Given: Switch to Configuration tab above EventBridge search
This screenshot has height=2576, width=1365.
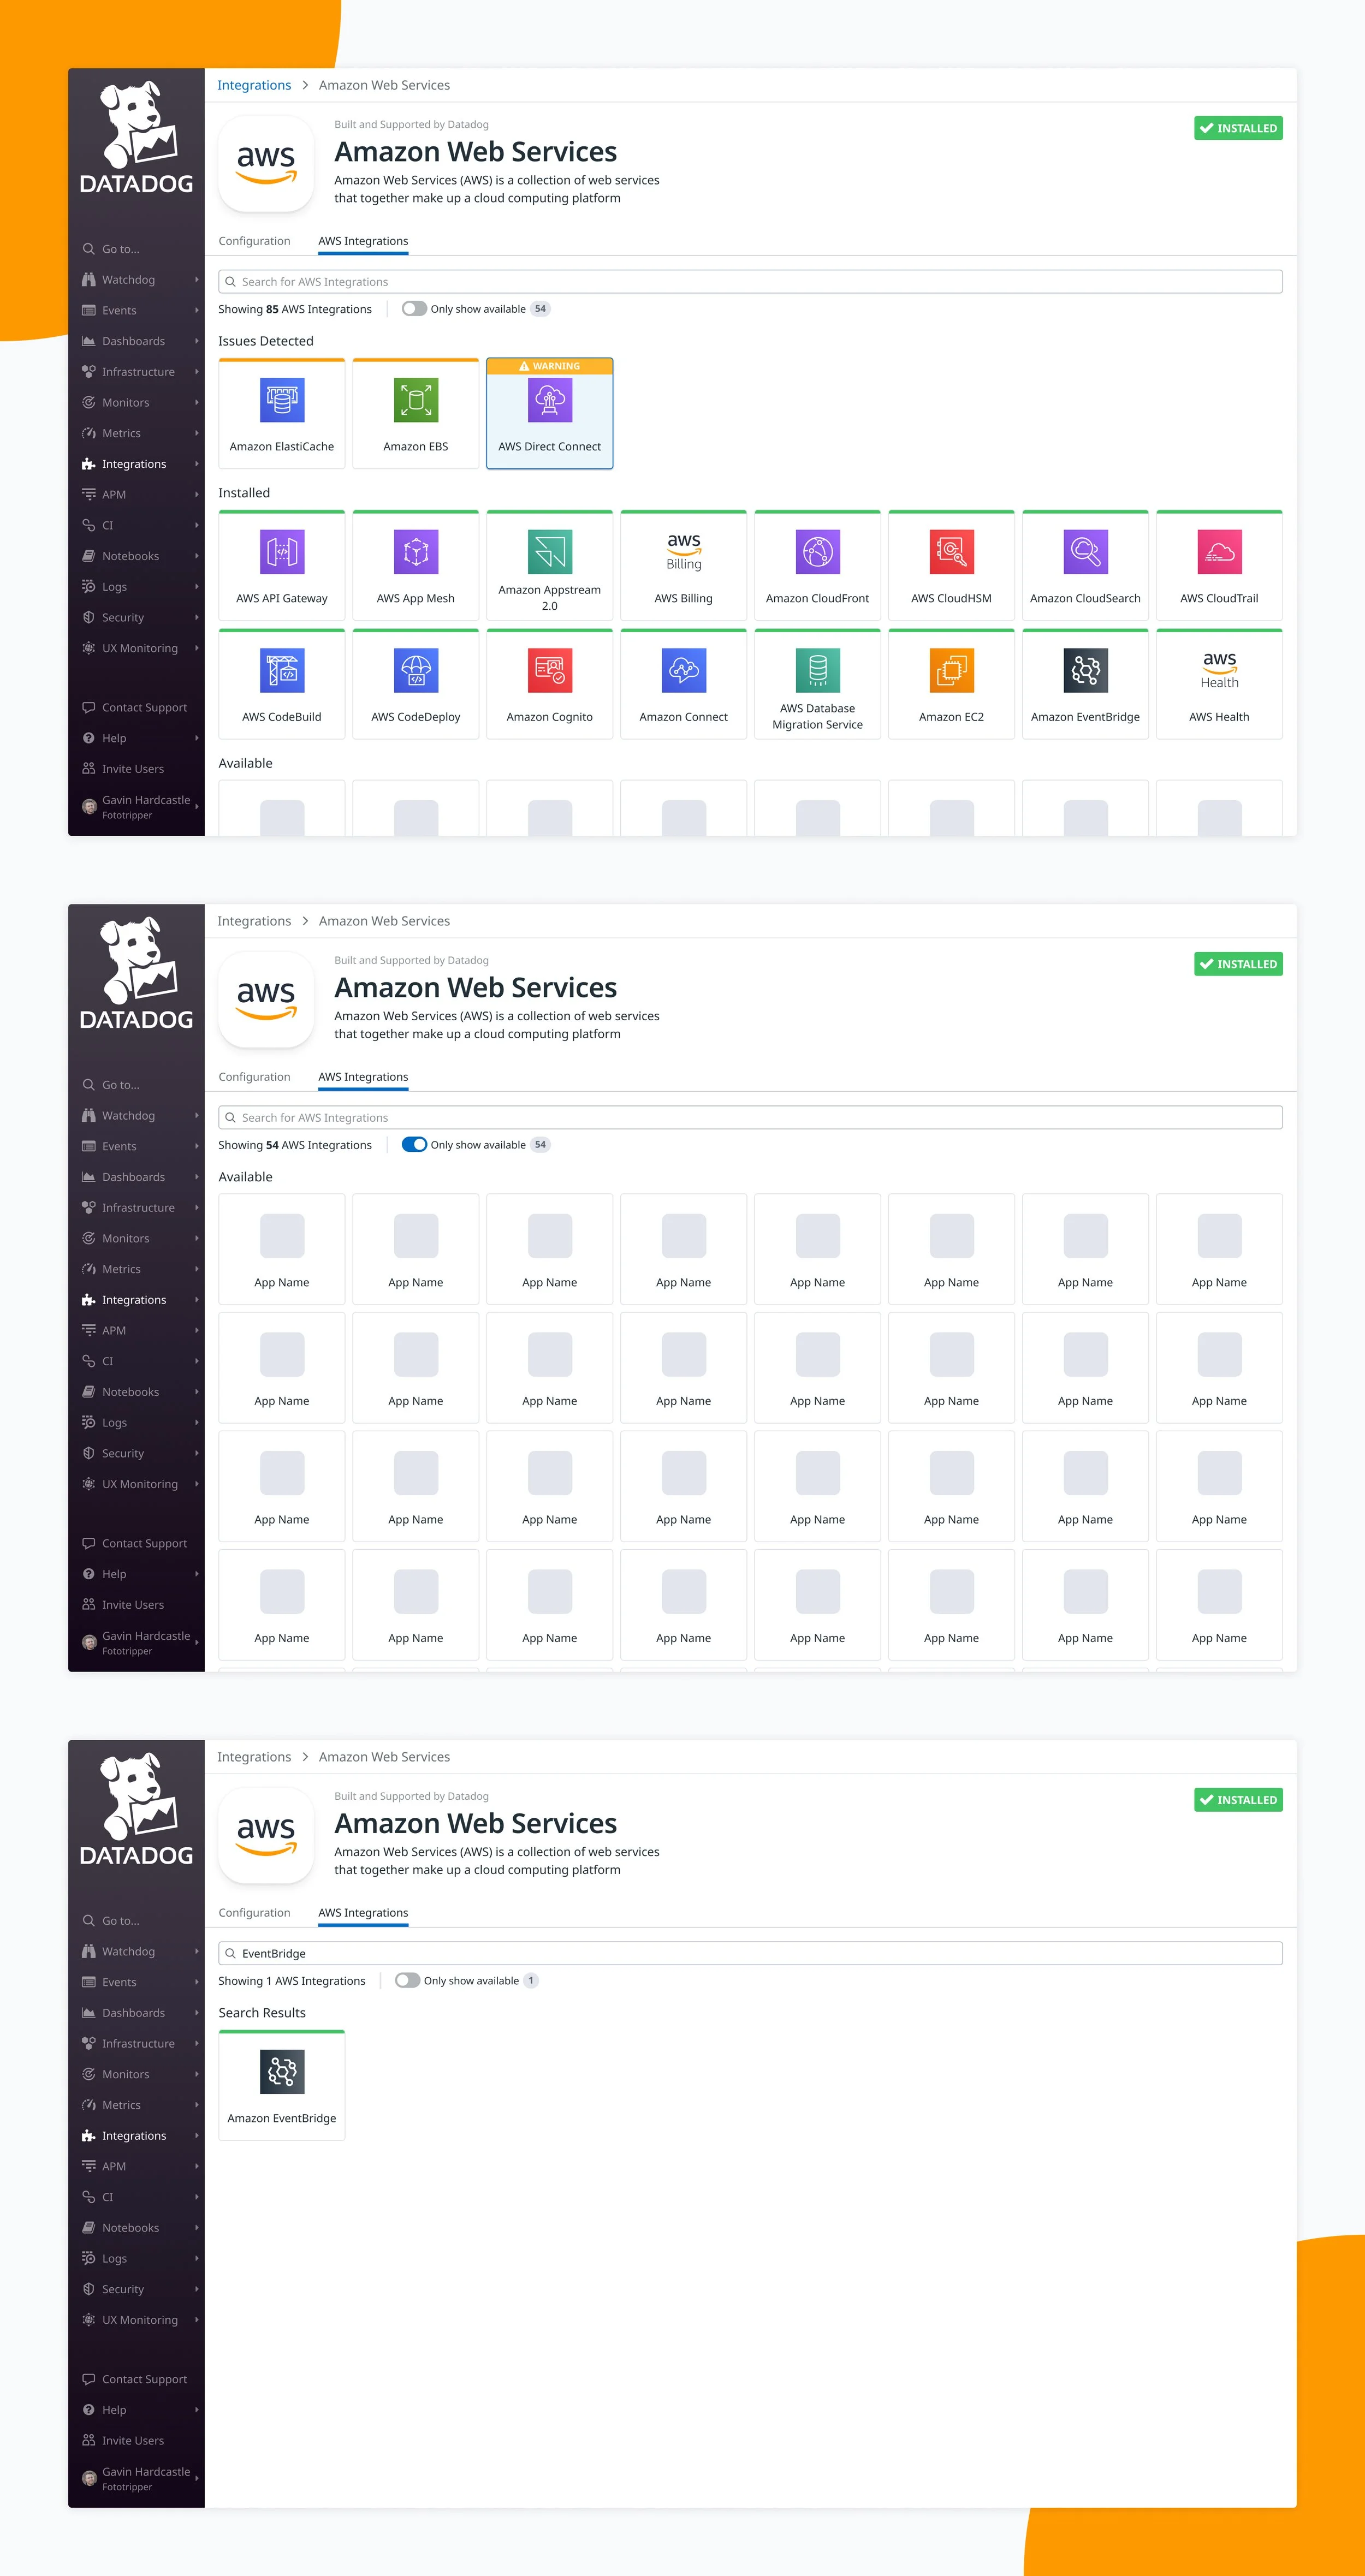Looking at the screenshot, I should [254, 1912].
